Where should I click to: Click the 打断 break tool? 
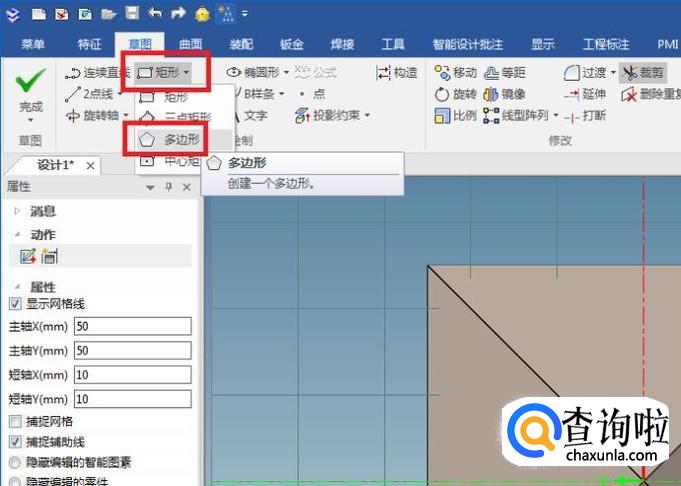point(585,116)
